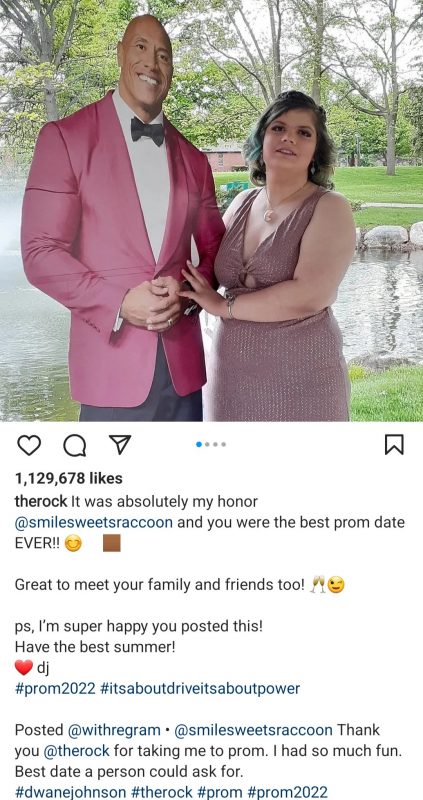View the 1,129,678 likes list
Screen dimensions: 423x800
[69, 478]
